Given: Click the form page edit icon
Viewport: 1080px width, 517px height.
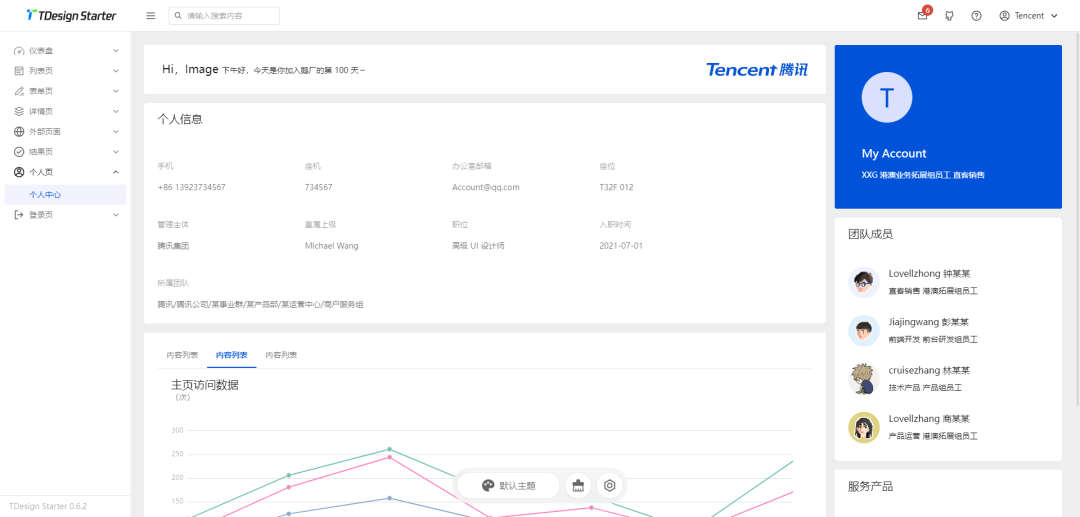Looking at the screenshot, I should (19, 91).
